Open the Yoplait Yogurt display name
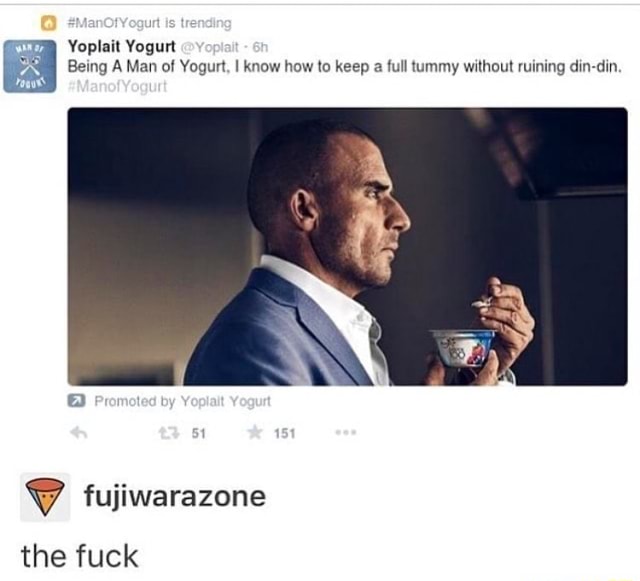This screenshot has height=581, width=640. click(x=121, y=46)
